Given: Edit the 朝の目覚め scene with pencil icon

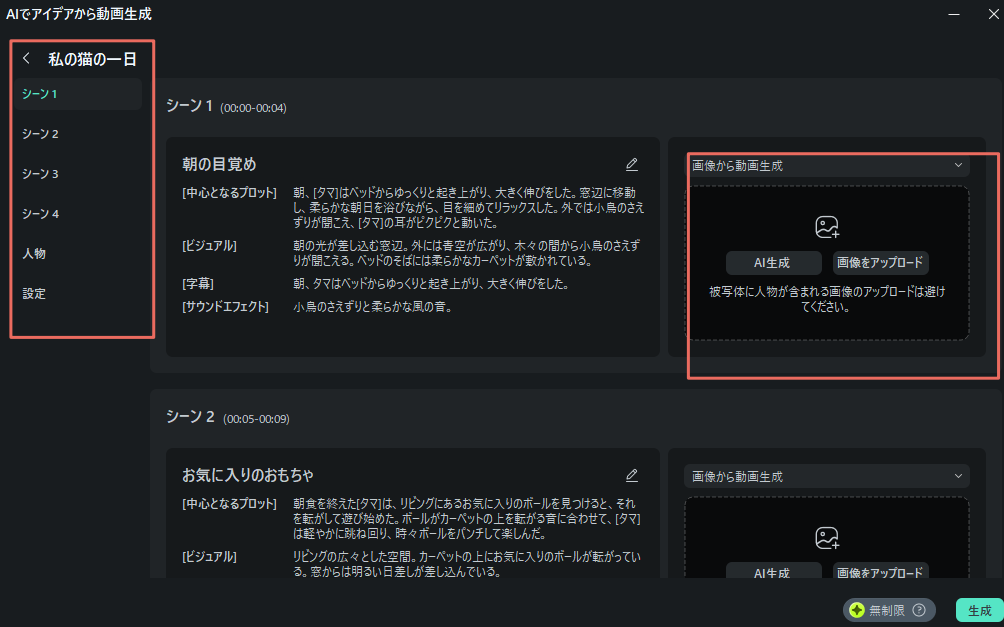Looking at the screenshot, I should (x=632, y=165).
